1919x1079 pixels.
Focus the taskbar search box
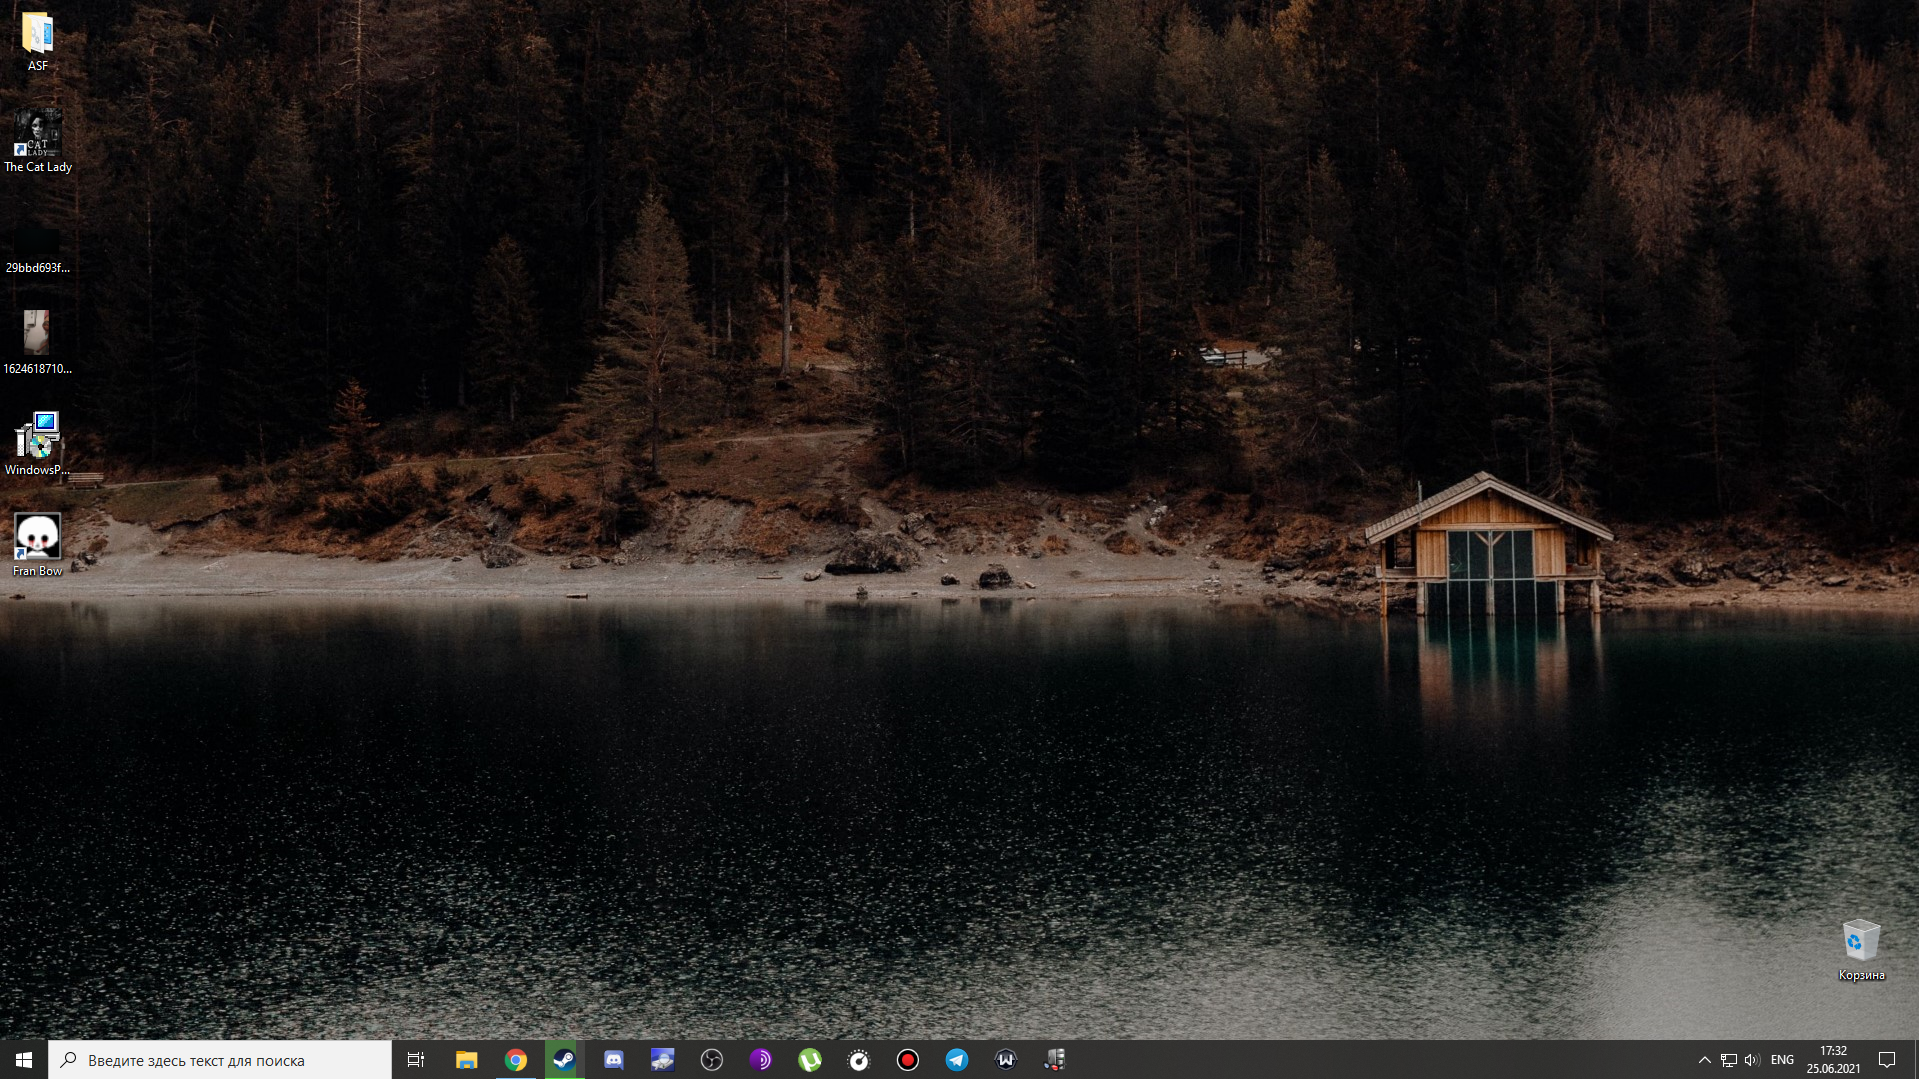tap(220, 1060)
